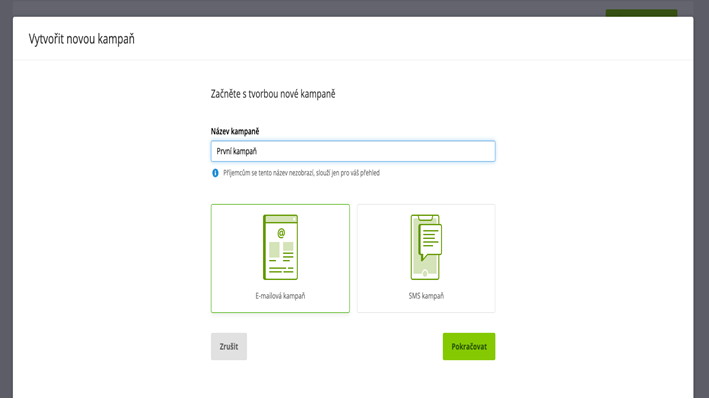Click the "SMS kampaň" label

tap(426, 296)
